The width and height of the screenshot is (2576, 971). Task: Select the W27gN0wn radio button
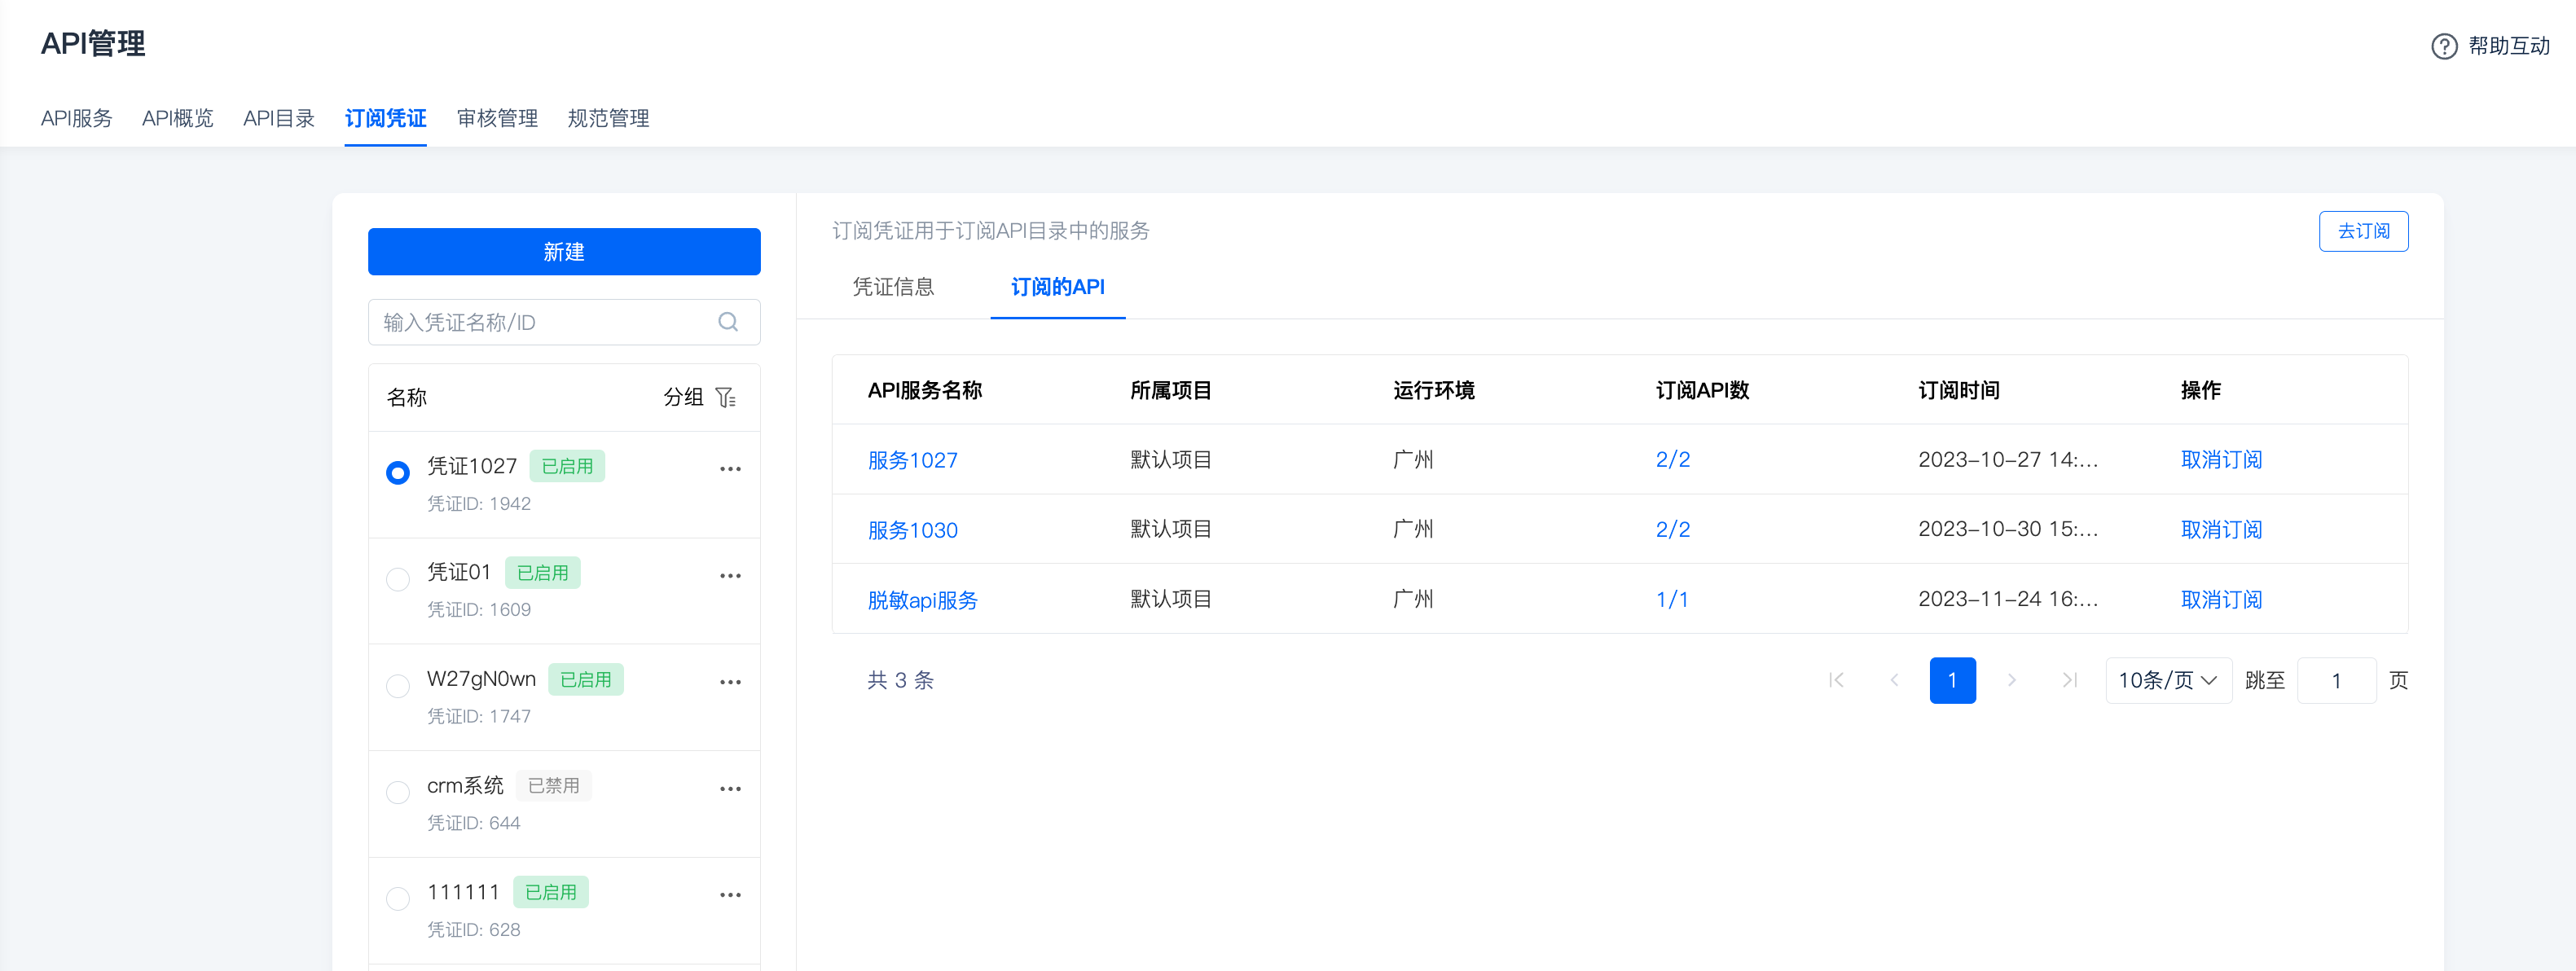coord(398,685)
